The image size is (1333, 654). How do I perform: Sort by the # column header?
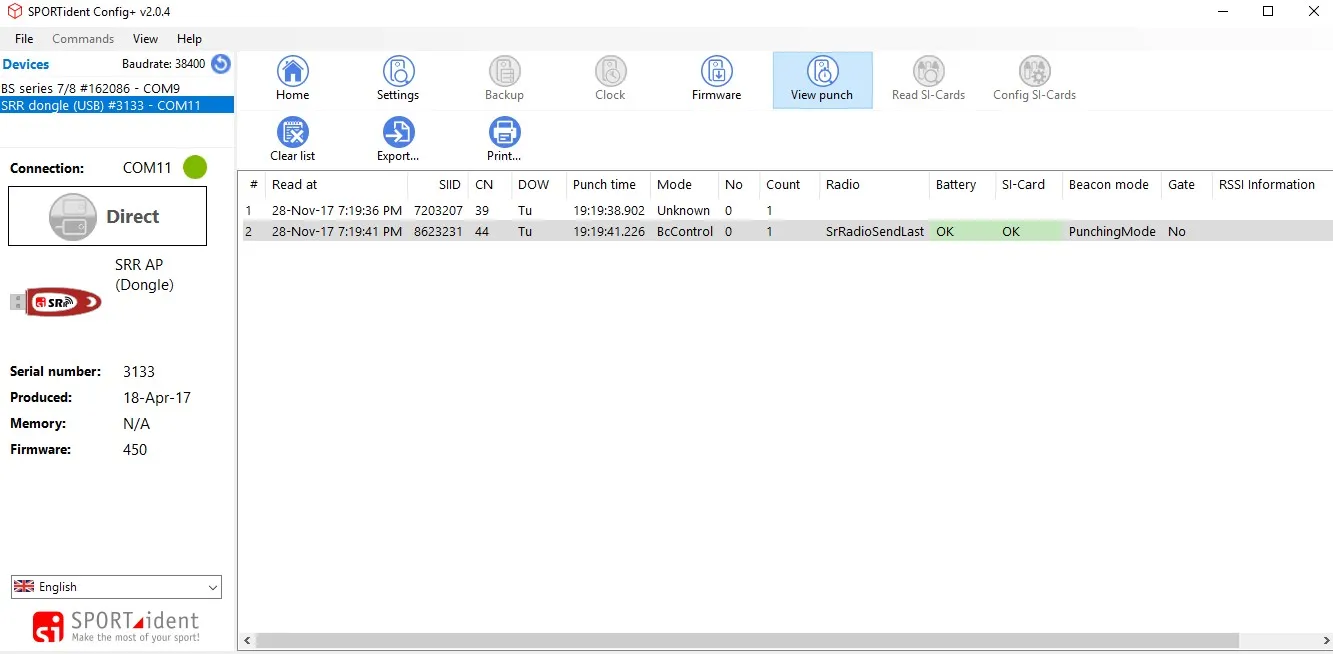[x=253, y=185]
